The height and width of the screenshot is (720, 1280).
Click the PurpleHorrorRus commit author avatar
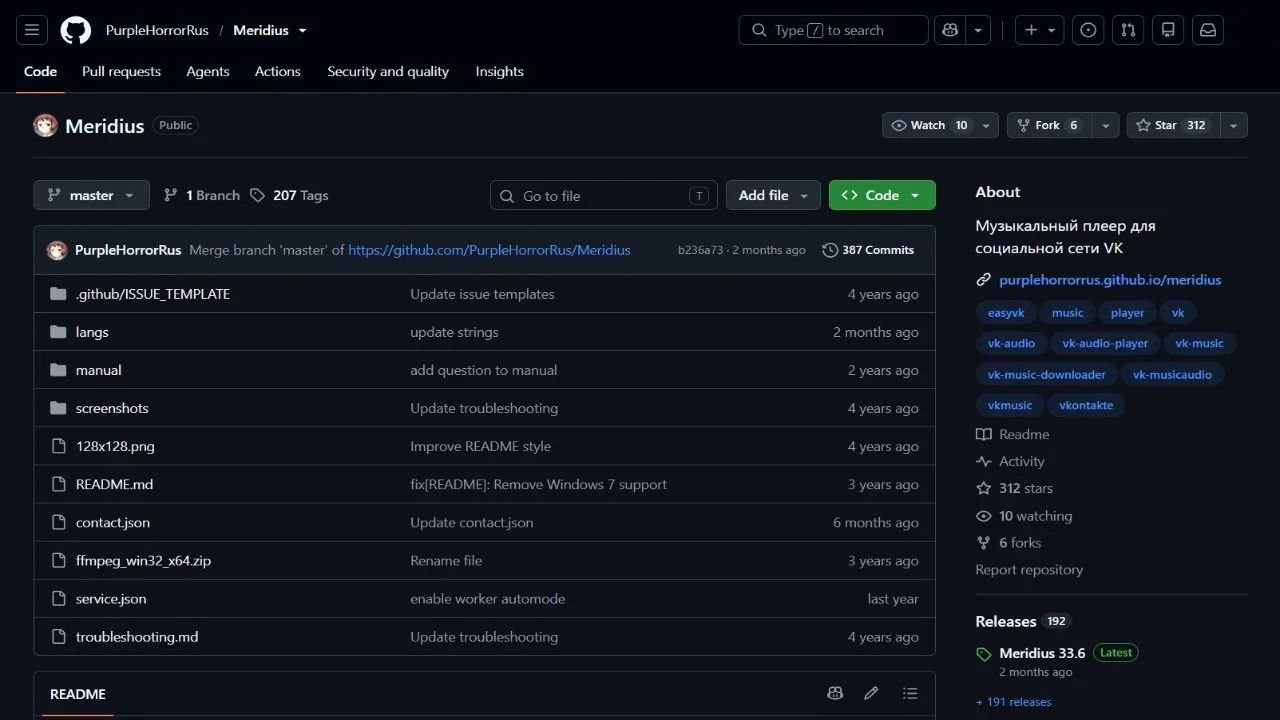tap(57, 250)
